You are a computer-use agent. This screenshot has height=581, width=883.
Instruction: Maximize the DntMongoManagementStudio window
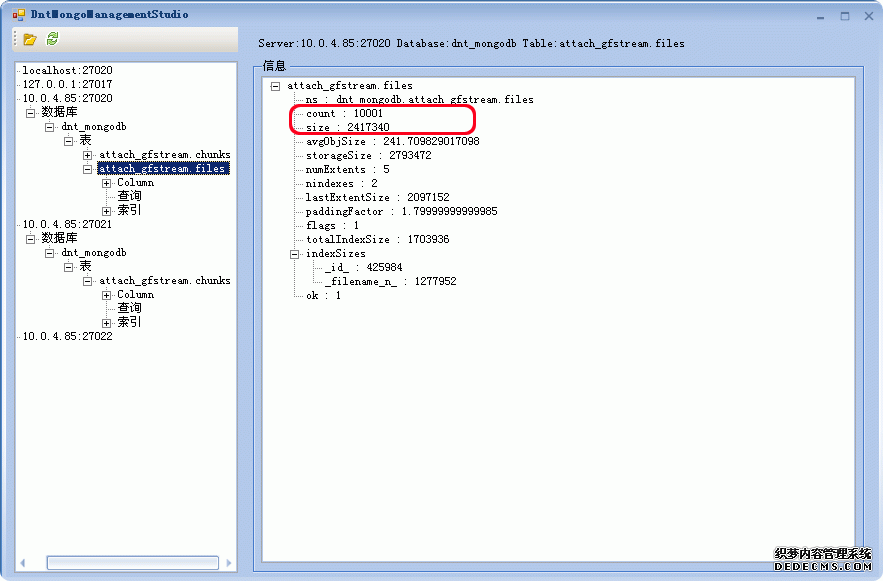click(845, 15)
